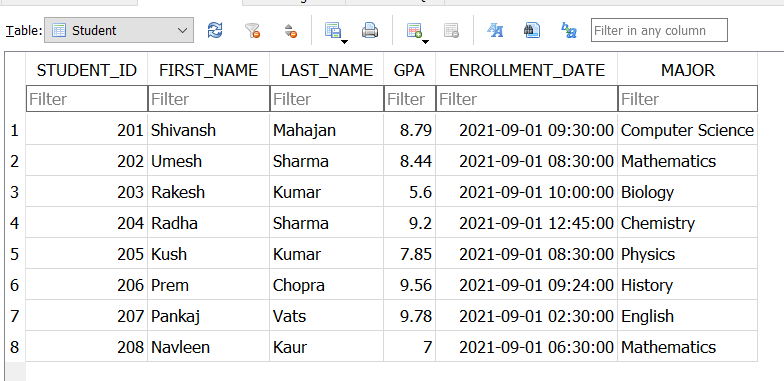The height and width of the screenshot is (381, 784).
Task: Sort by the ENROLLMENT_DATE column header
Action: point(526,70)
